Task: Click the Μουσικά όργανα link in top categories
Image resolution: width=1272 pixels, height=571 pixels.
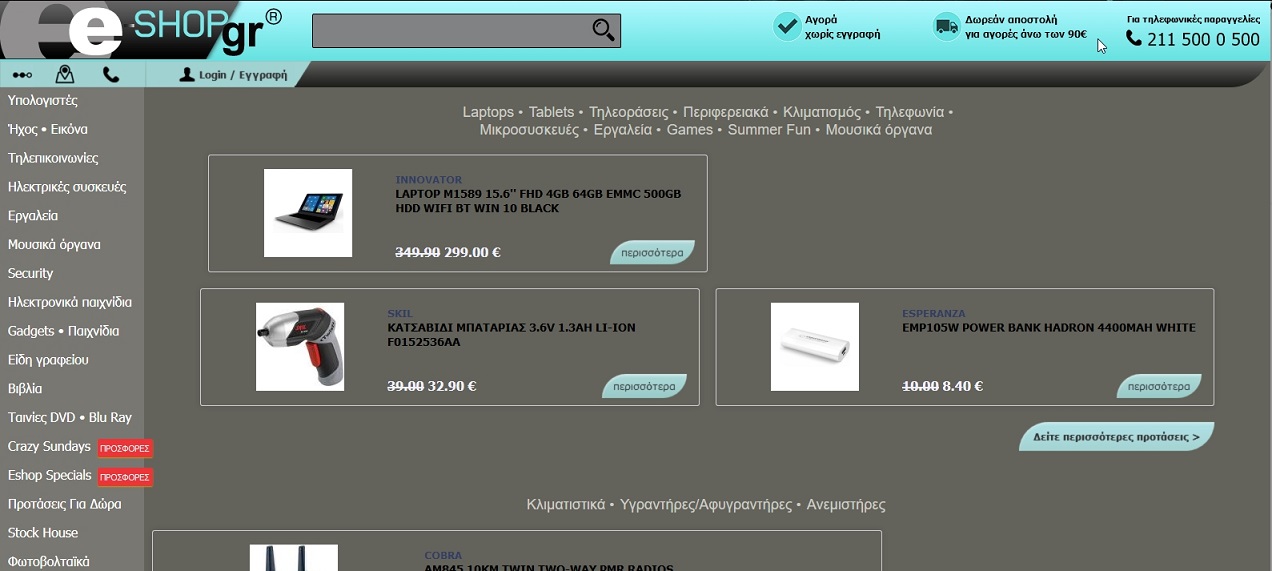Action: (x=879, y=130)
